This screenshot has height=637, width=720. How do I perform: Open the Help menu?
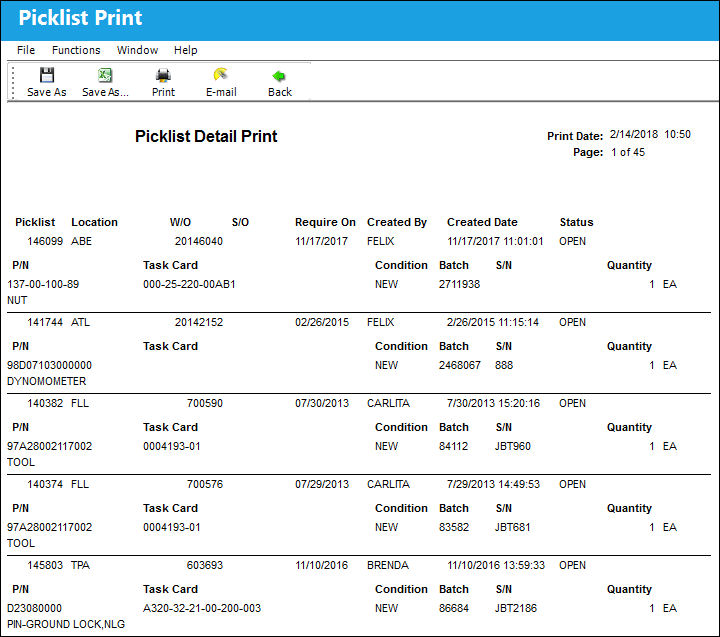186,50
